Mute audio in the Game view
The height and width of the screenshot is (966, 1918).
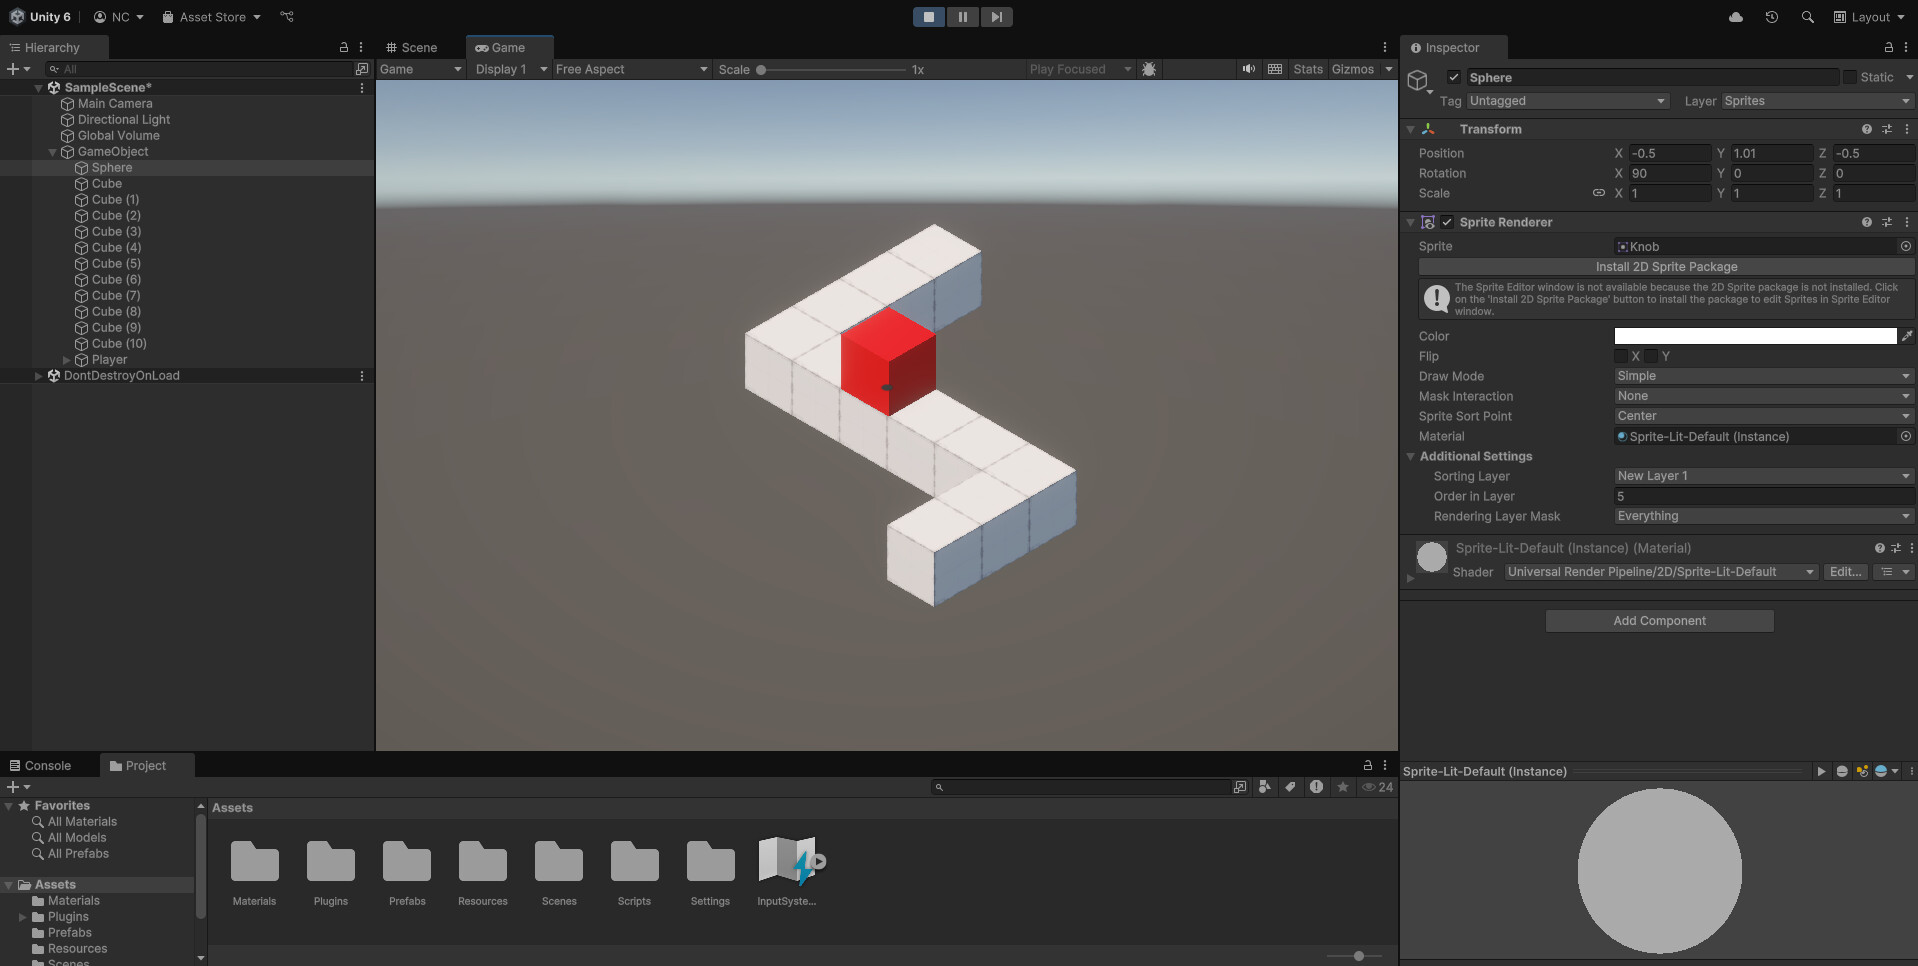coord(1247,69)
